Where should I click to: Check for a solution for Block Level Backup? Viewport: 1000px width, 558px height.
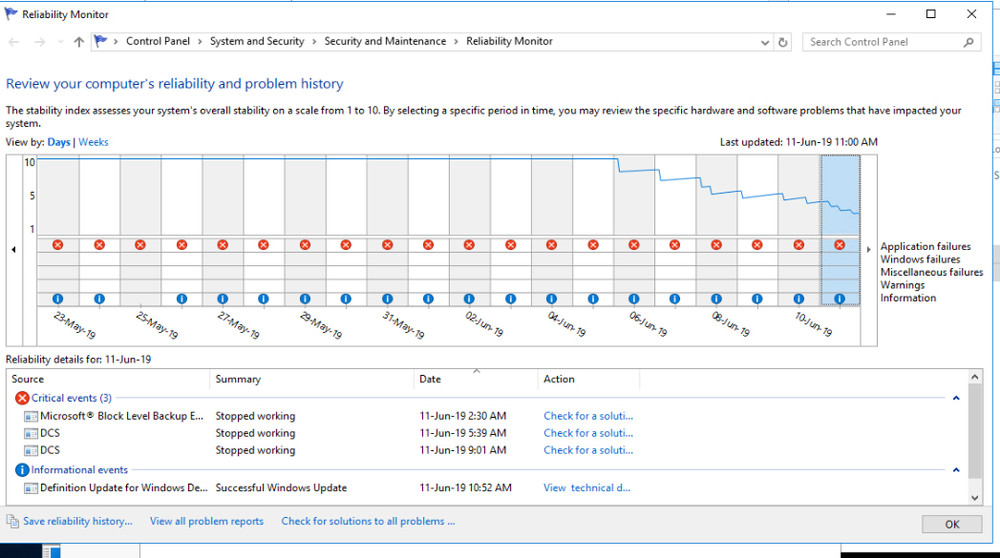coord(588,416)
